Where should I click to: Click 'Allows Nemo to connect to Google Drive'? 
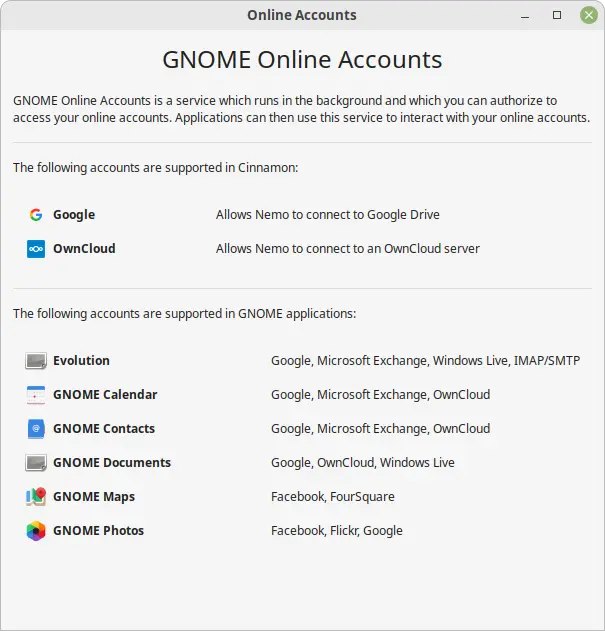pos(328,215)
